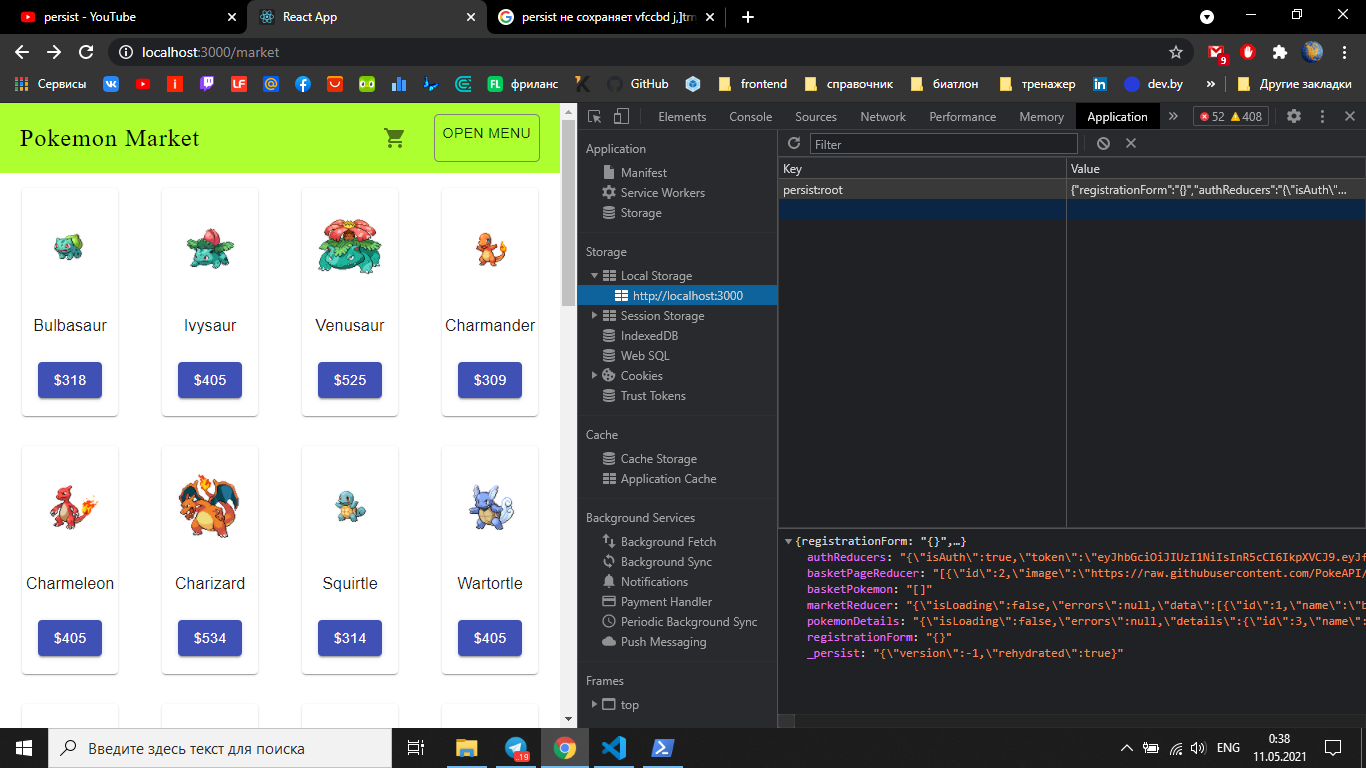Clear all storage entries icon
The height and width of the screenshot is (768, 1366).
(x=1103, y=144)
